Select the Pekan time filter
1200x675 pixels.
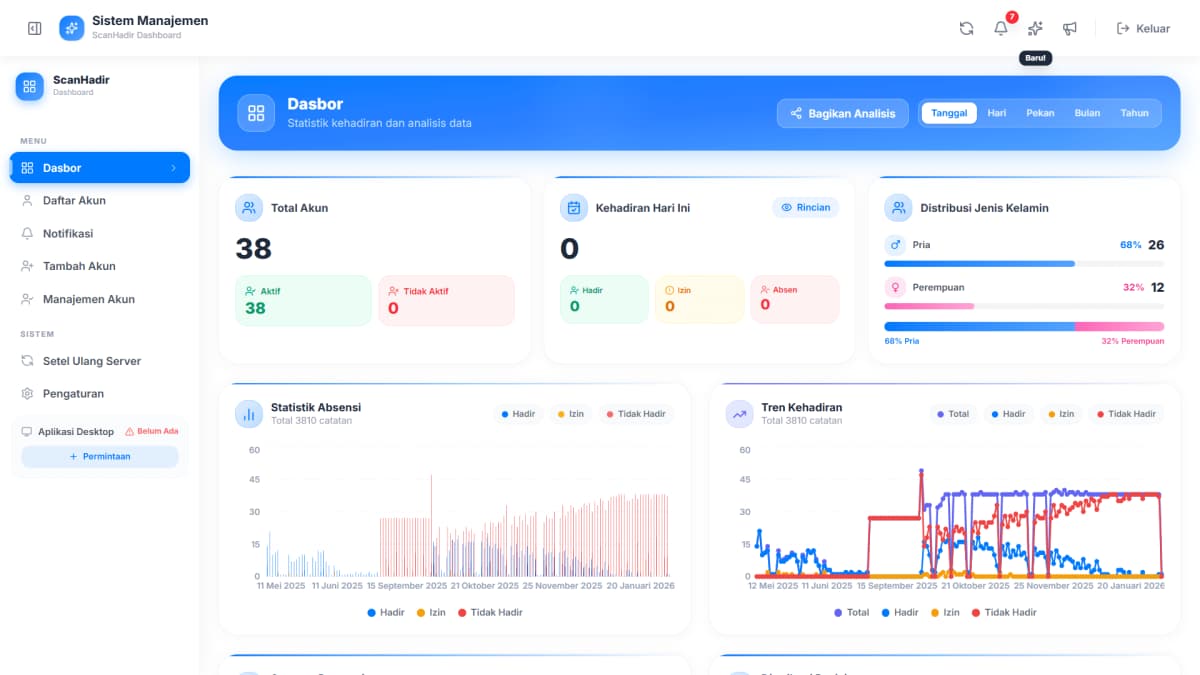pos(1040,112)
